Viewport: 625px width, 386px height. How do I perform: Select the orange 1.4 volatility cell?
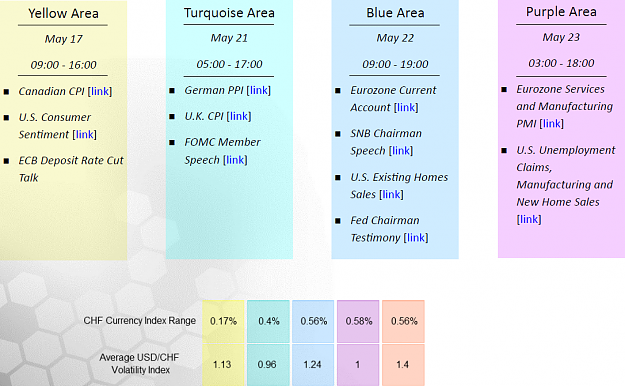[x=403, y=365]
